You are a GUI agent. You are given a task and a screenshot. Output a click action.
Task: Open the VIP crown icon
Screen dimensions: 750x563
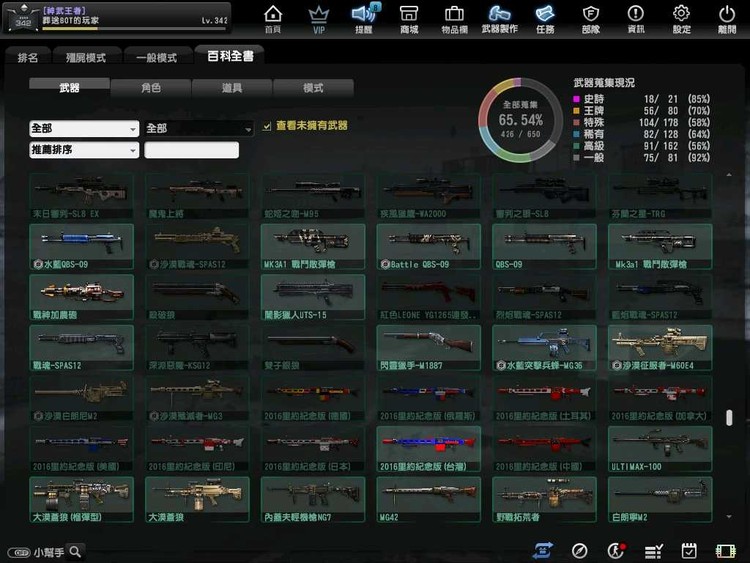[x=319, y=19]
